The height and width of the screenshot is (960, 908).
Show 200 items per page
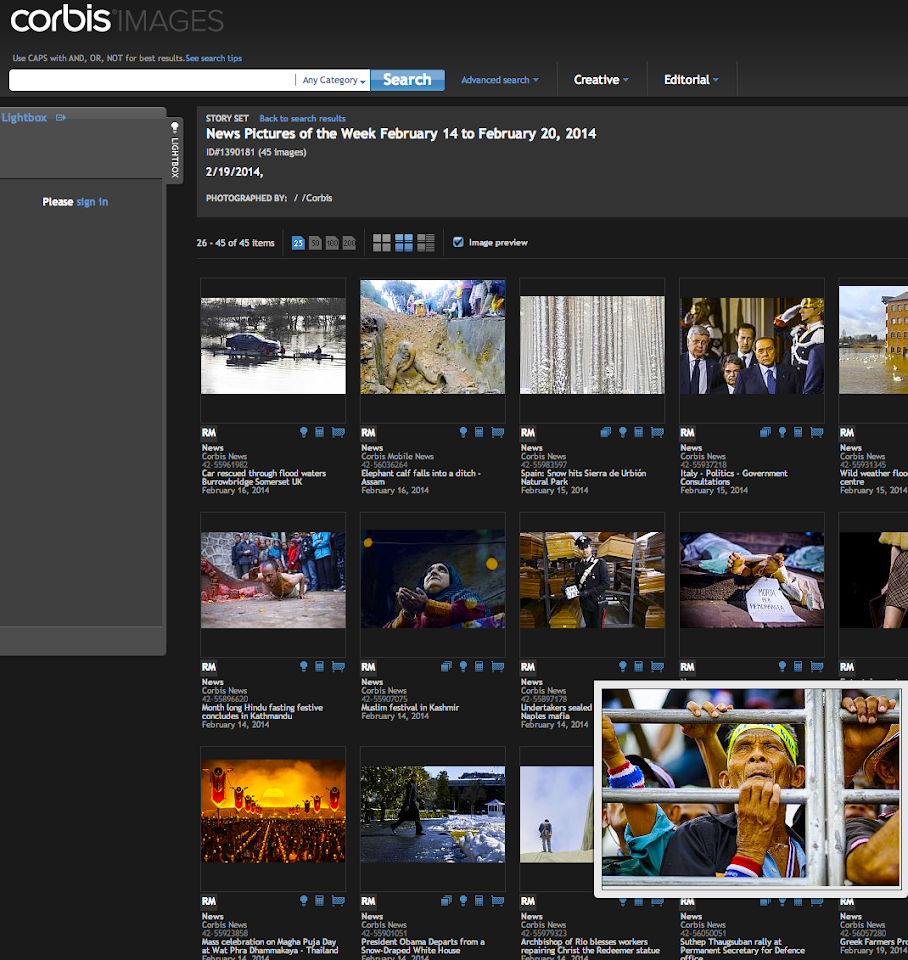(350, 243)
